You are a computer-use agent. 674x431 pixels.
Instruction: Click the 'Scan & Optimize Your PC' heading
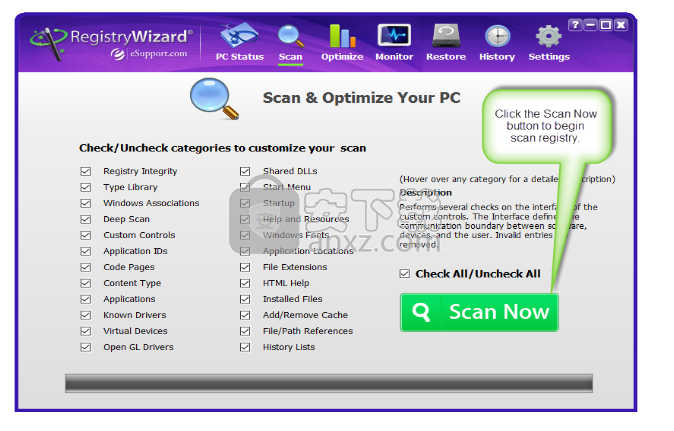tap(362, 98)
